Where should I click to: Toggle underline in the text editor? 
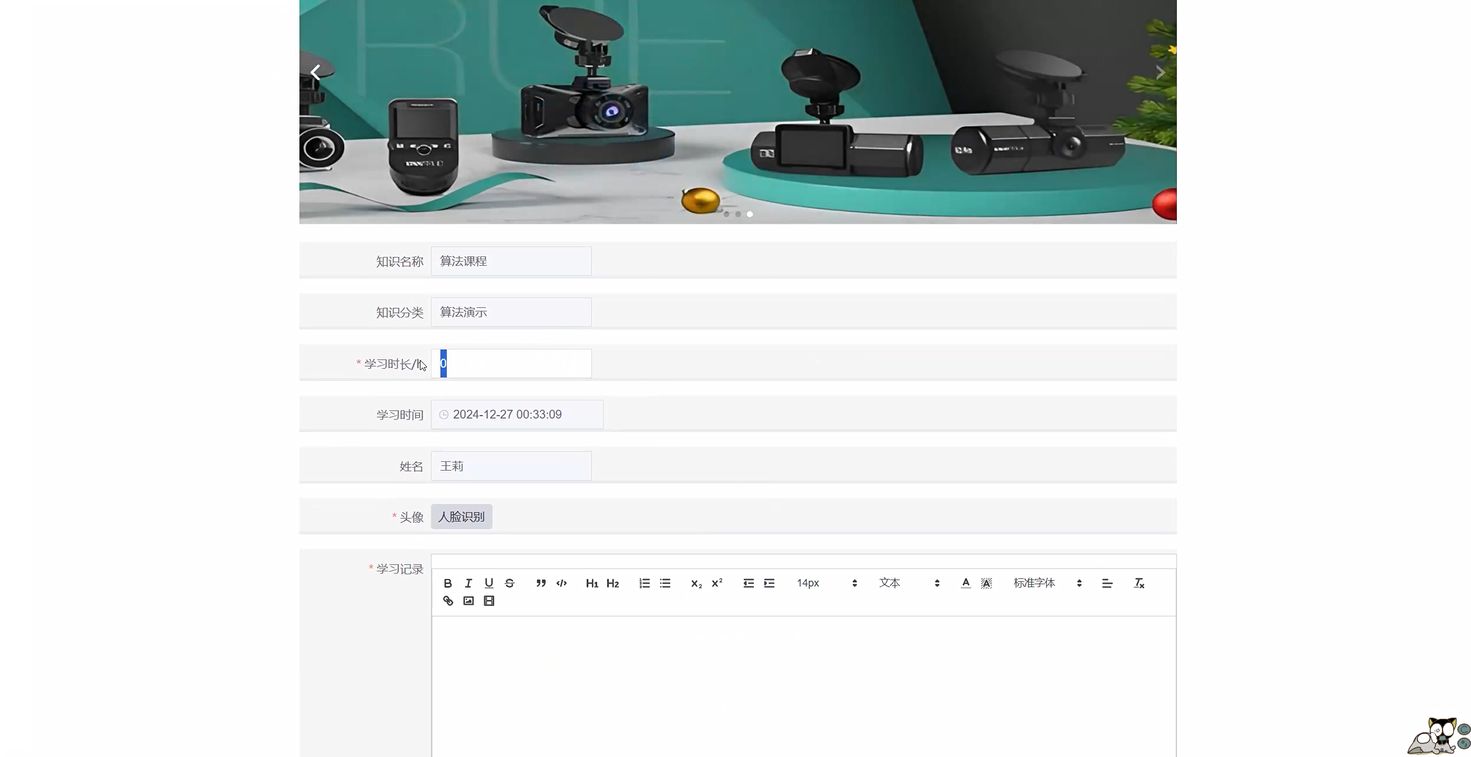point(488,583)
